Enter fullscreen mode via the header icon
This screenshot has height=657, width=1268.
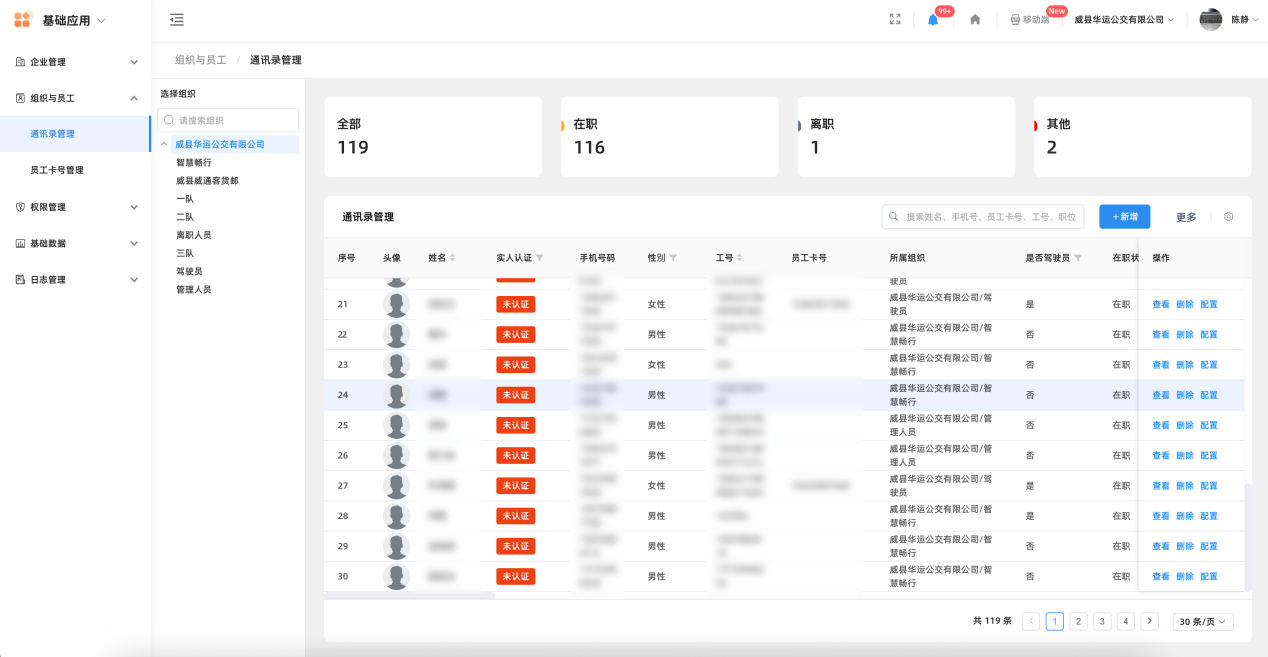pyautogui.click(x=895, y=20)
